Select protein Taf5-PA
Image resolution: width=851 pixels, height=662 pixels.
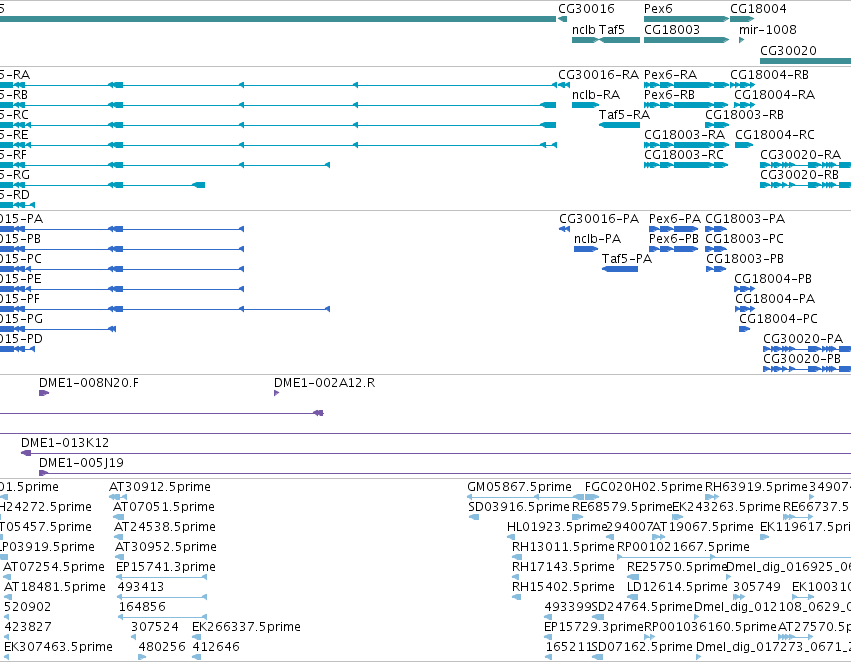coord(626,259)
